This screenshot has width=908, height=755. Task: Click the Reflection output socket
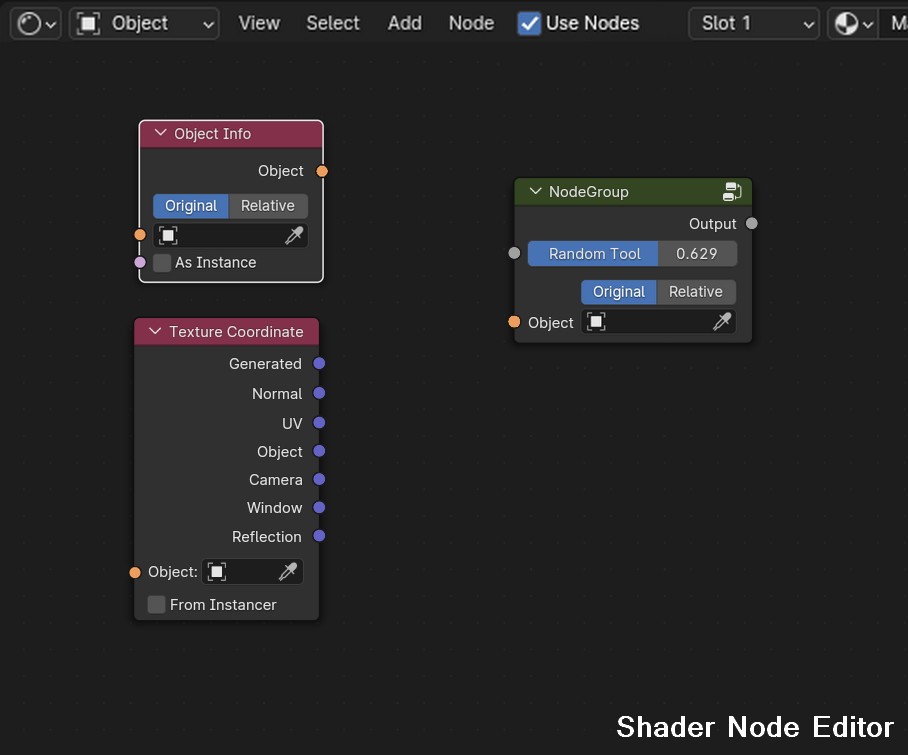click(x=319, y=536)
